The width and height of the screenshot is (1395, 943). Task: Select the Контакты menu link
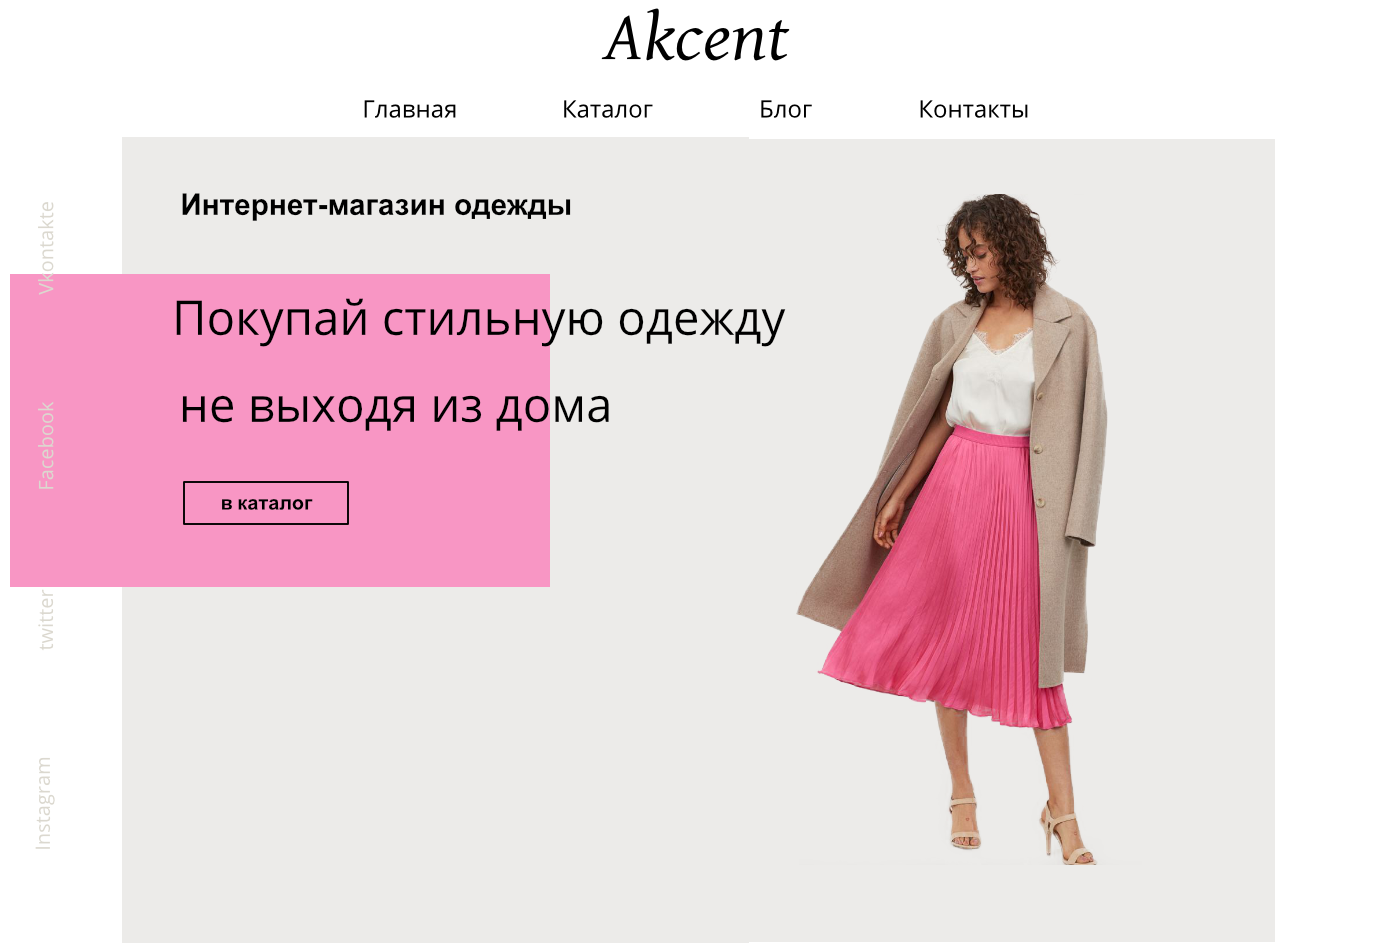[974, 109]
